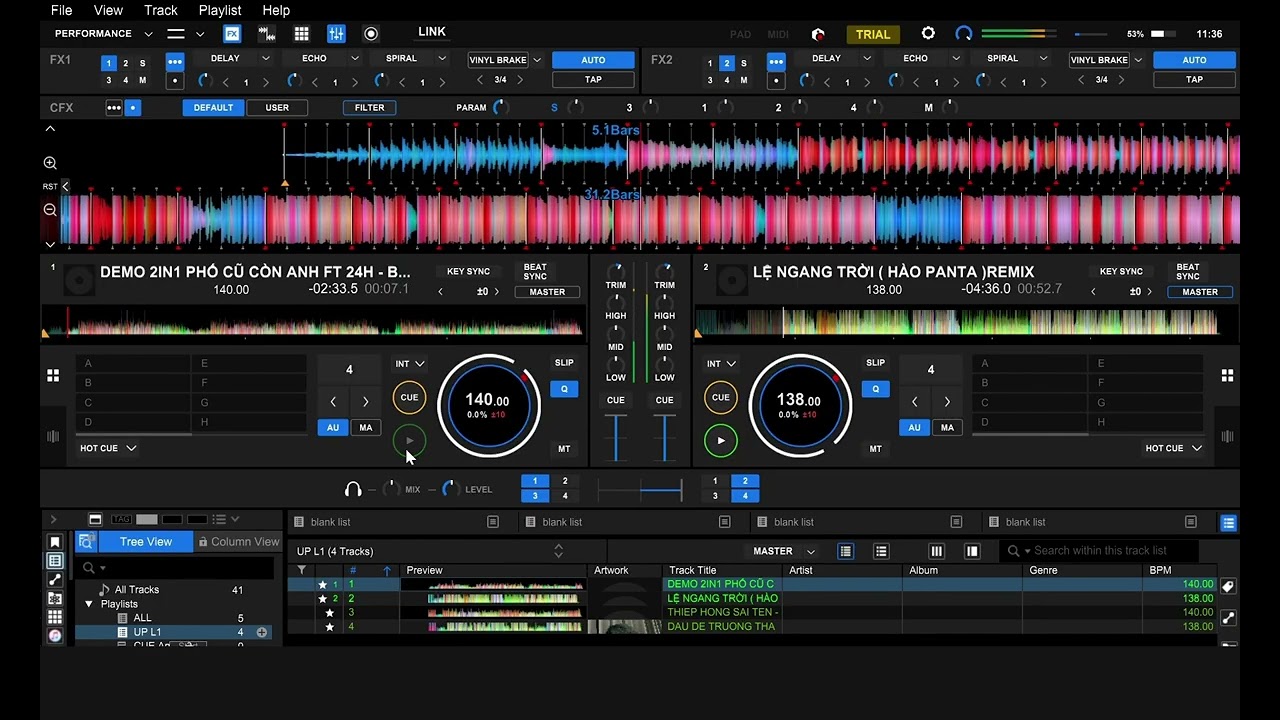Open the mixer panel icon in toolbar
Viewport: 1280px width, 720px height.
336,34
